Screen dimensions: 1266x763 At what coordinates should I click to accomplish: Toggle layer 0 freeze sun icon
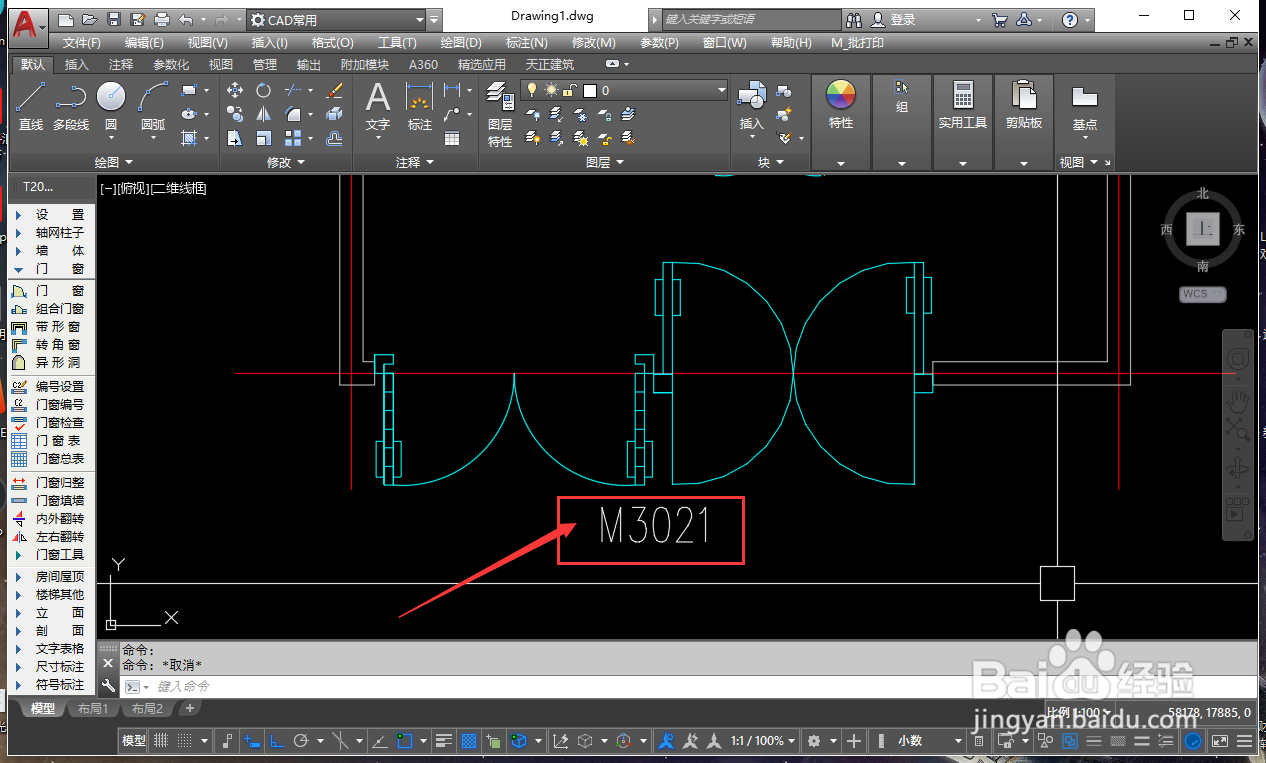[550, 90]
